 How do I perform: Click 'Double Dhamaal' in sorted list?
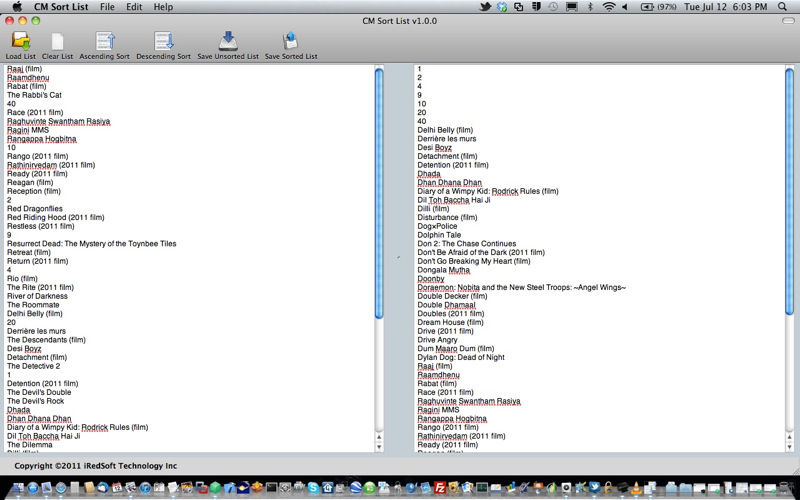(446, 305)
